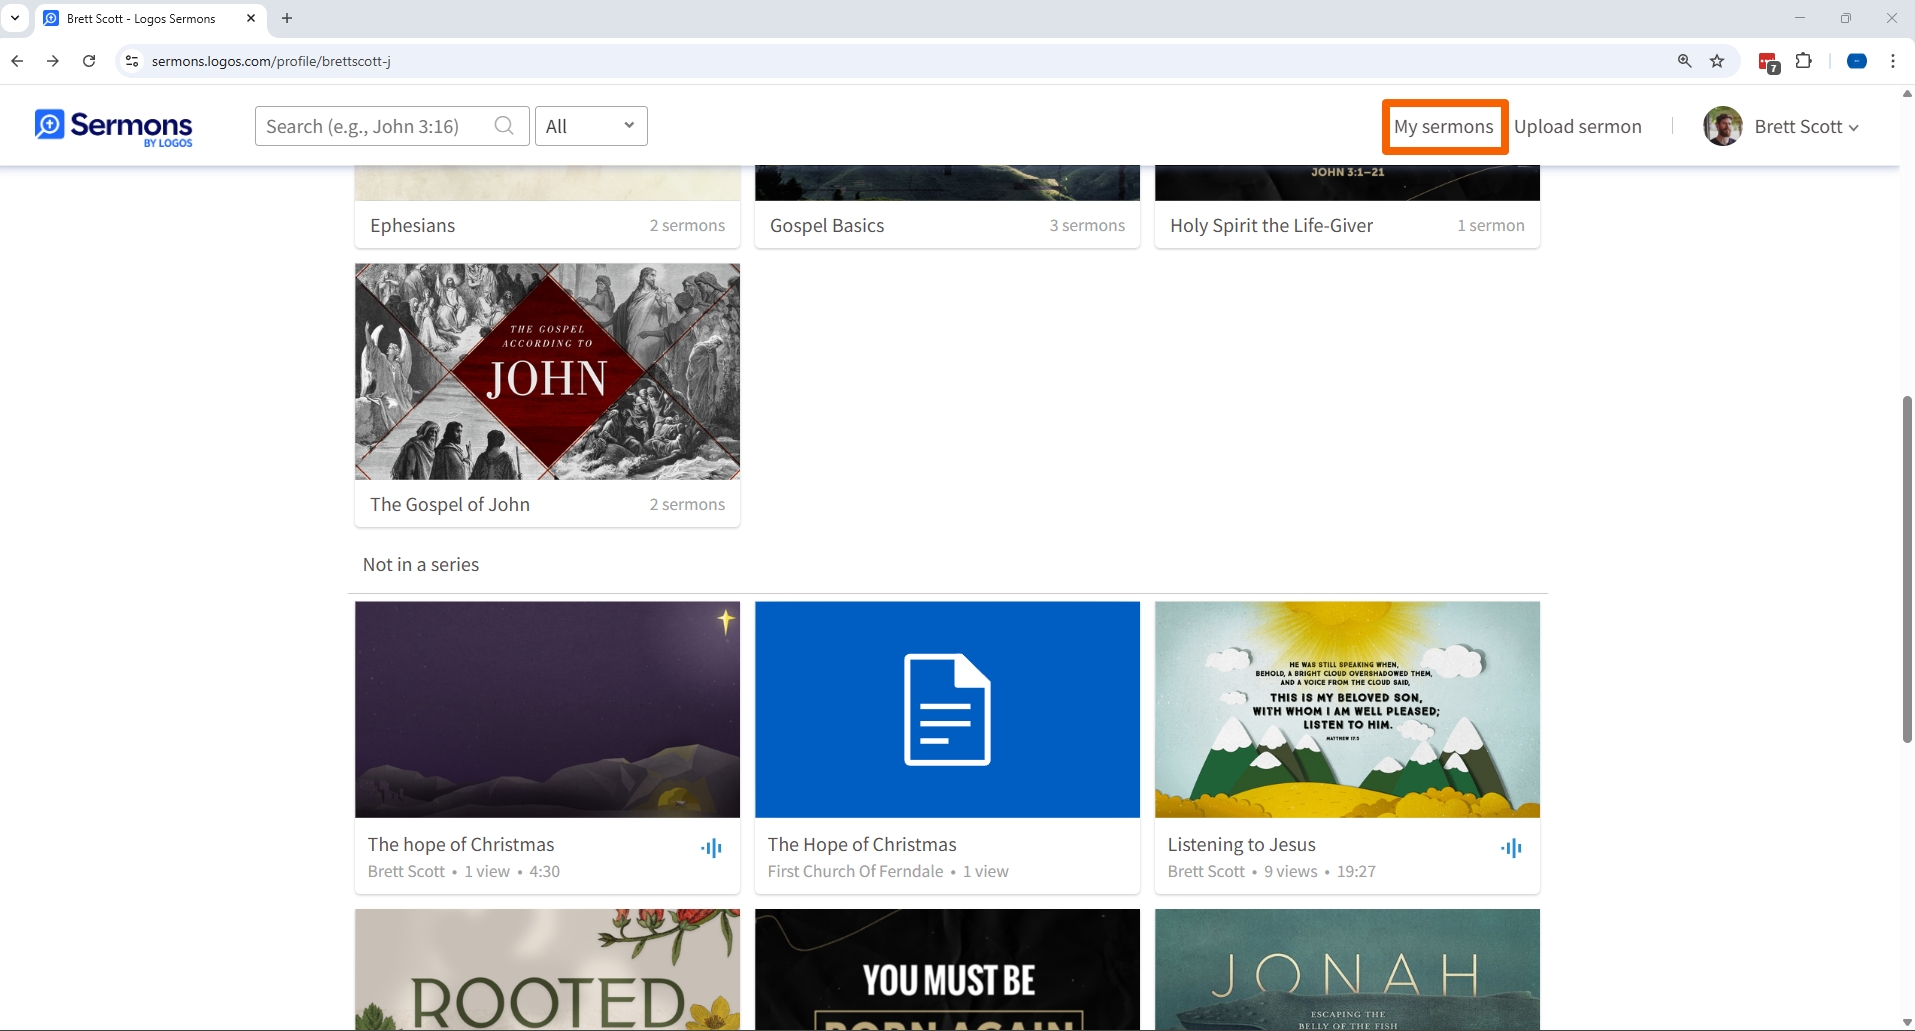Open the red extension icon
Screen dimensions: 1915x1031
pos(1768,62)
